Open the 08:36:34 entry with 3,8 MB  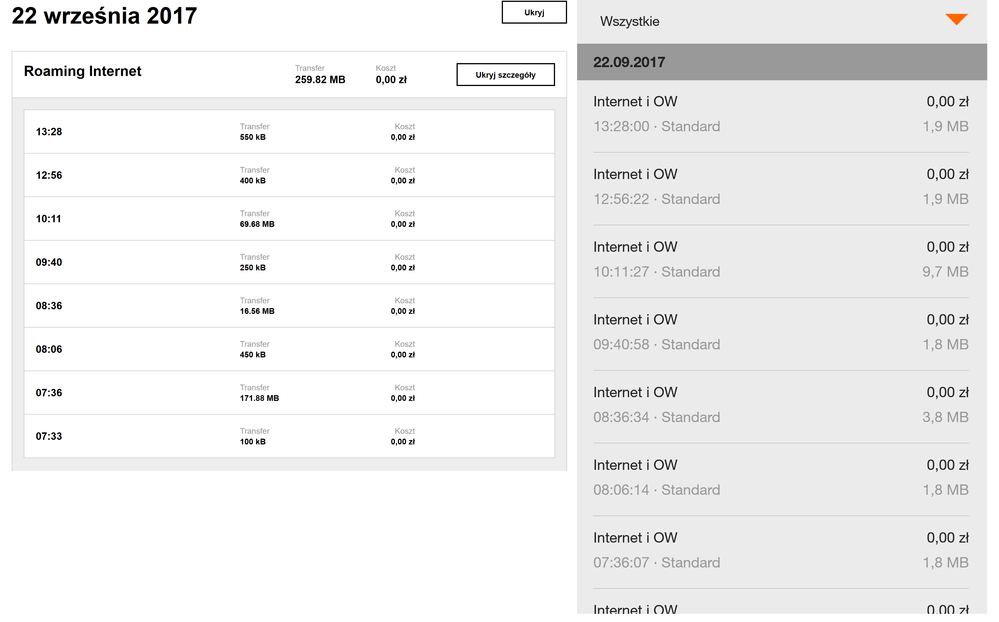pyautogui.click(x=780, y=405)
